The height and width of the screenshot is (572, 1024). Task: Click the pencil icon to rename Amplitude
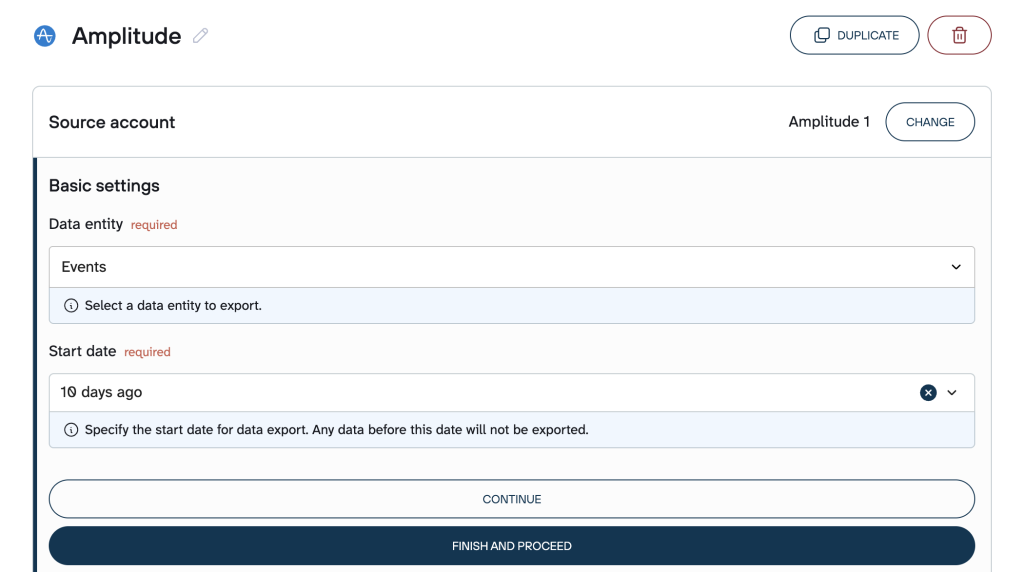[201, 36]
